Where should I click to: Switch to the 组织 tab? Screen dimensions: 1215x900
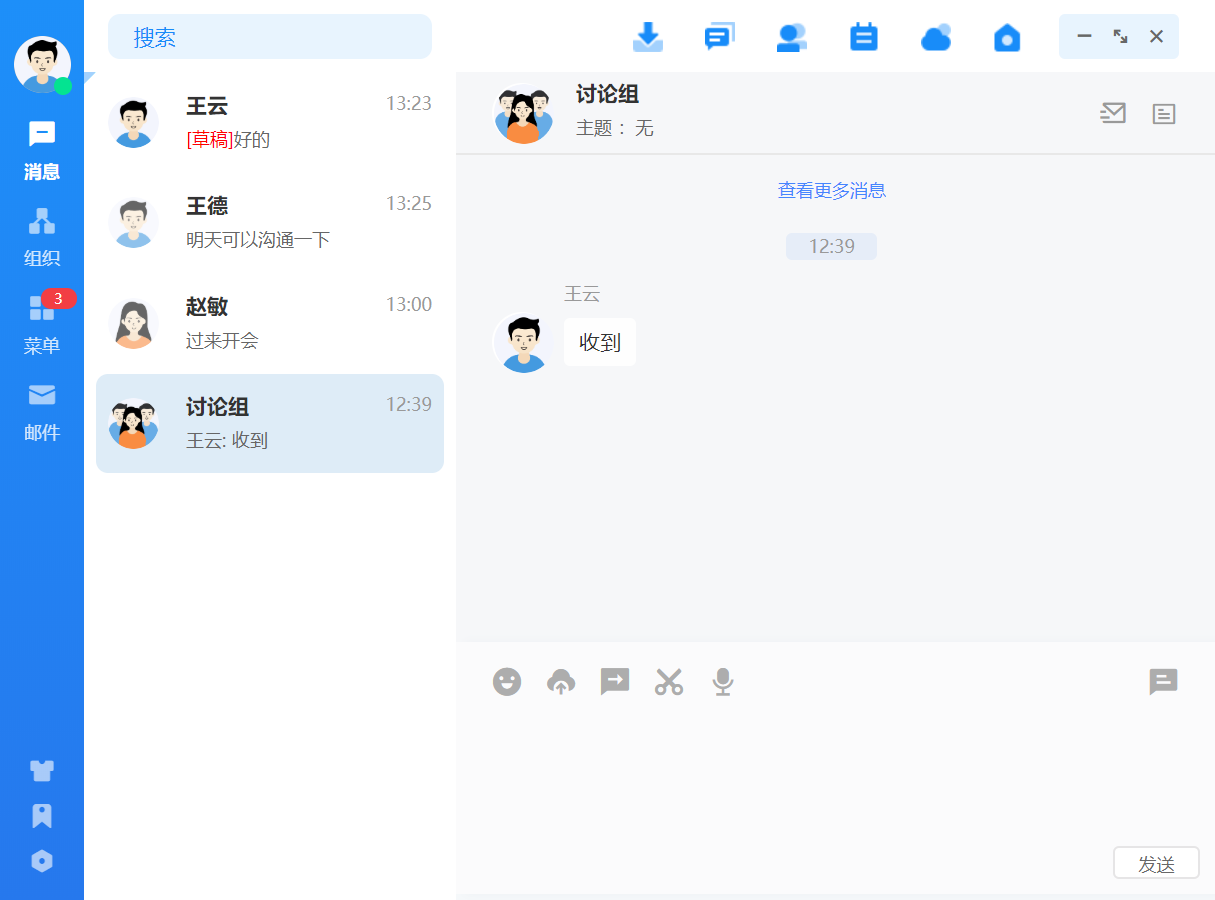pyautogui.click(x=42, y=237)
